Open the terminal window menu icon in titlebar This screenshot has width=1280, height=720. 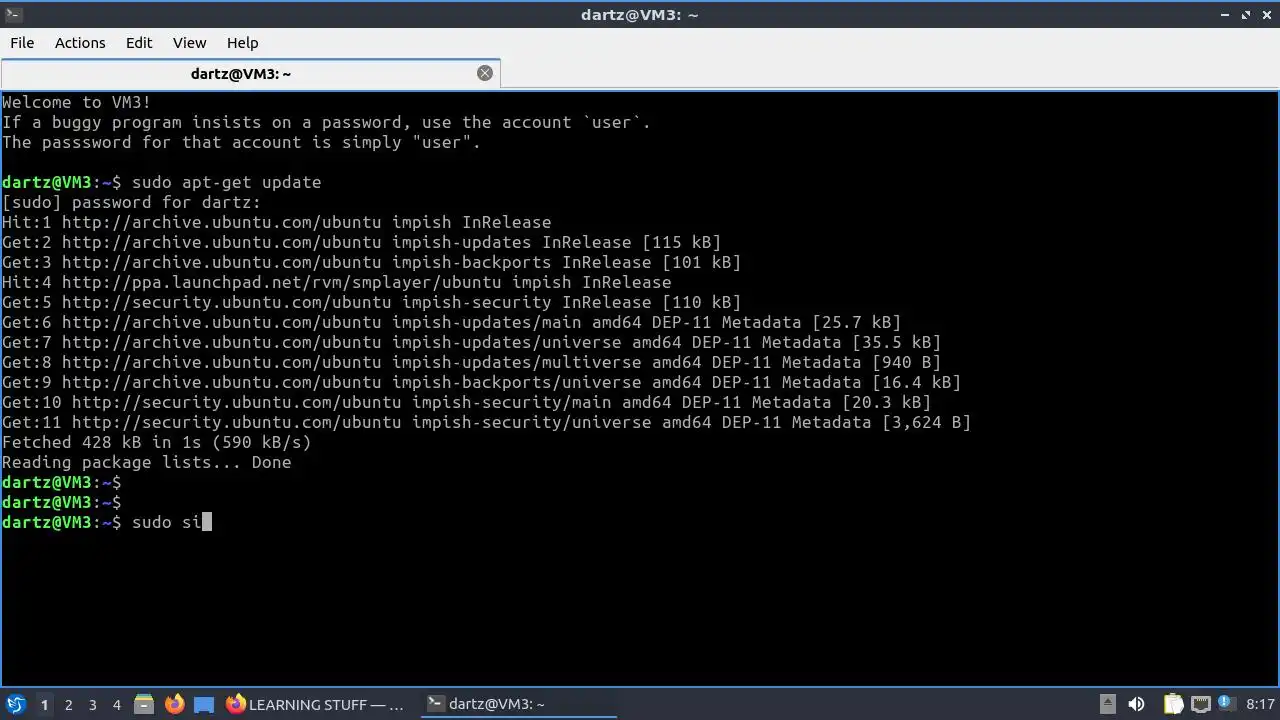13,14
